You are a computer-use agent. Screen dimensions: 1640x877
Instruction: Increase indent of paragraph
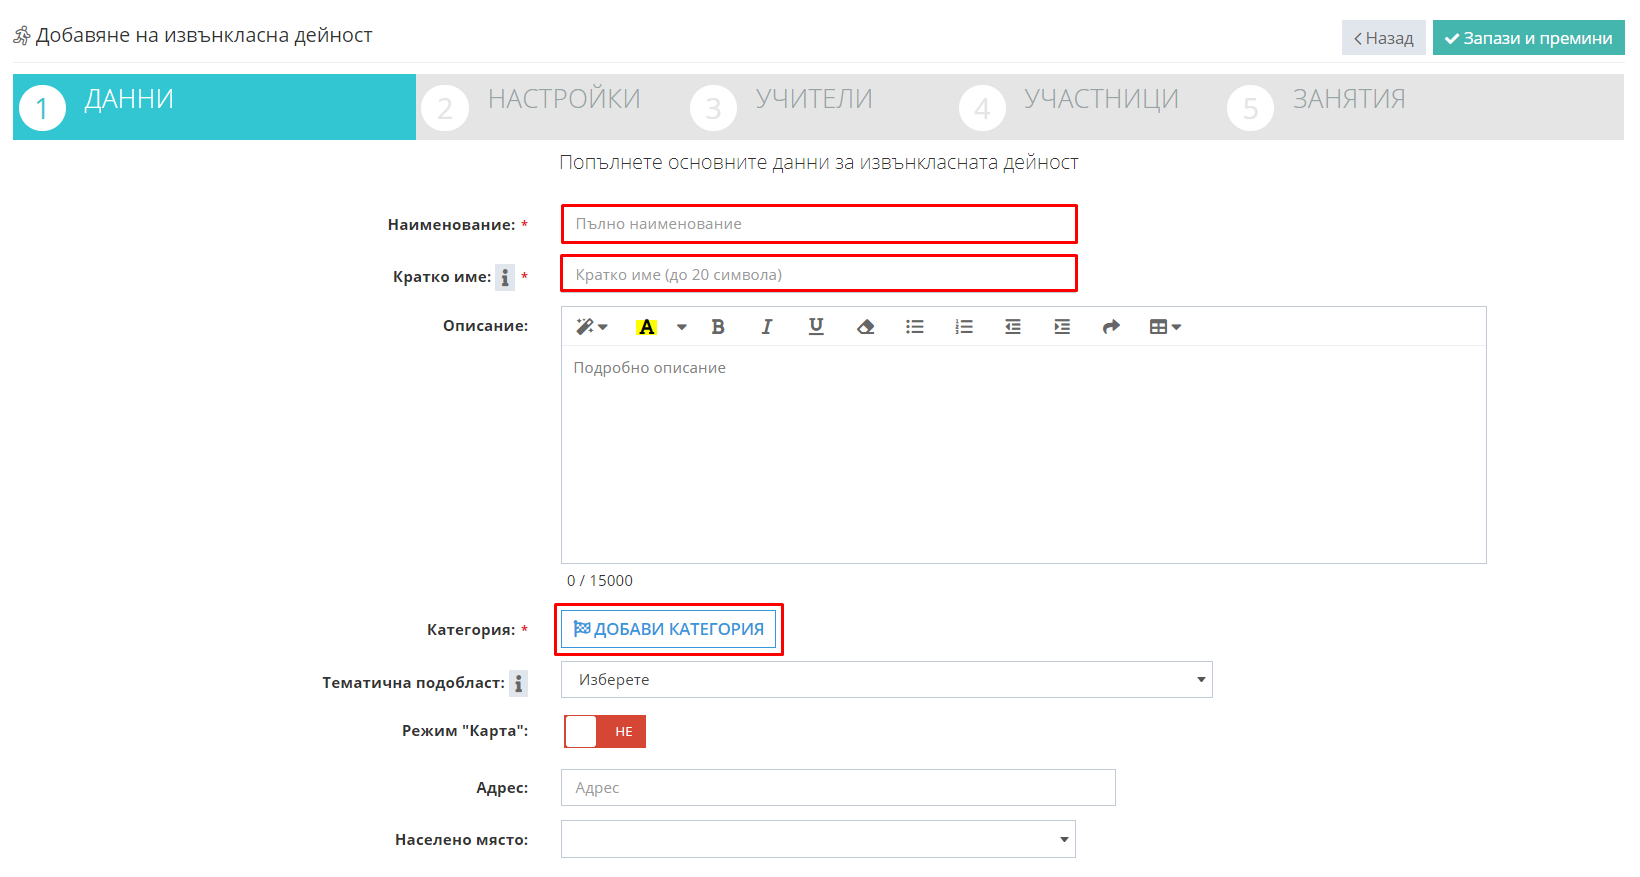point(1062,327)
